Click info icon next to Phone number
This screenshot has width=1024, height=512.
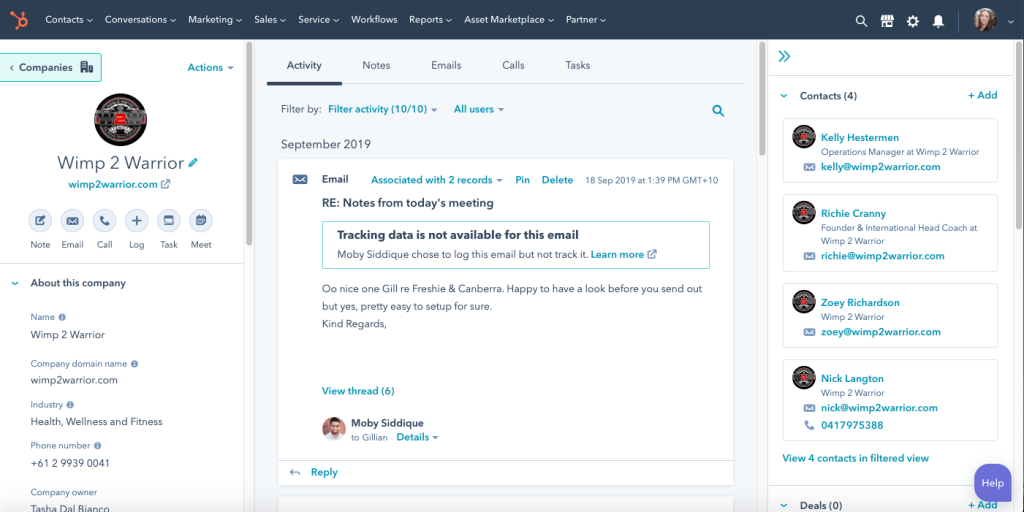(97, 445)
